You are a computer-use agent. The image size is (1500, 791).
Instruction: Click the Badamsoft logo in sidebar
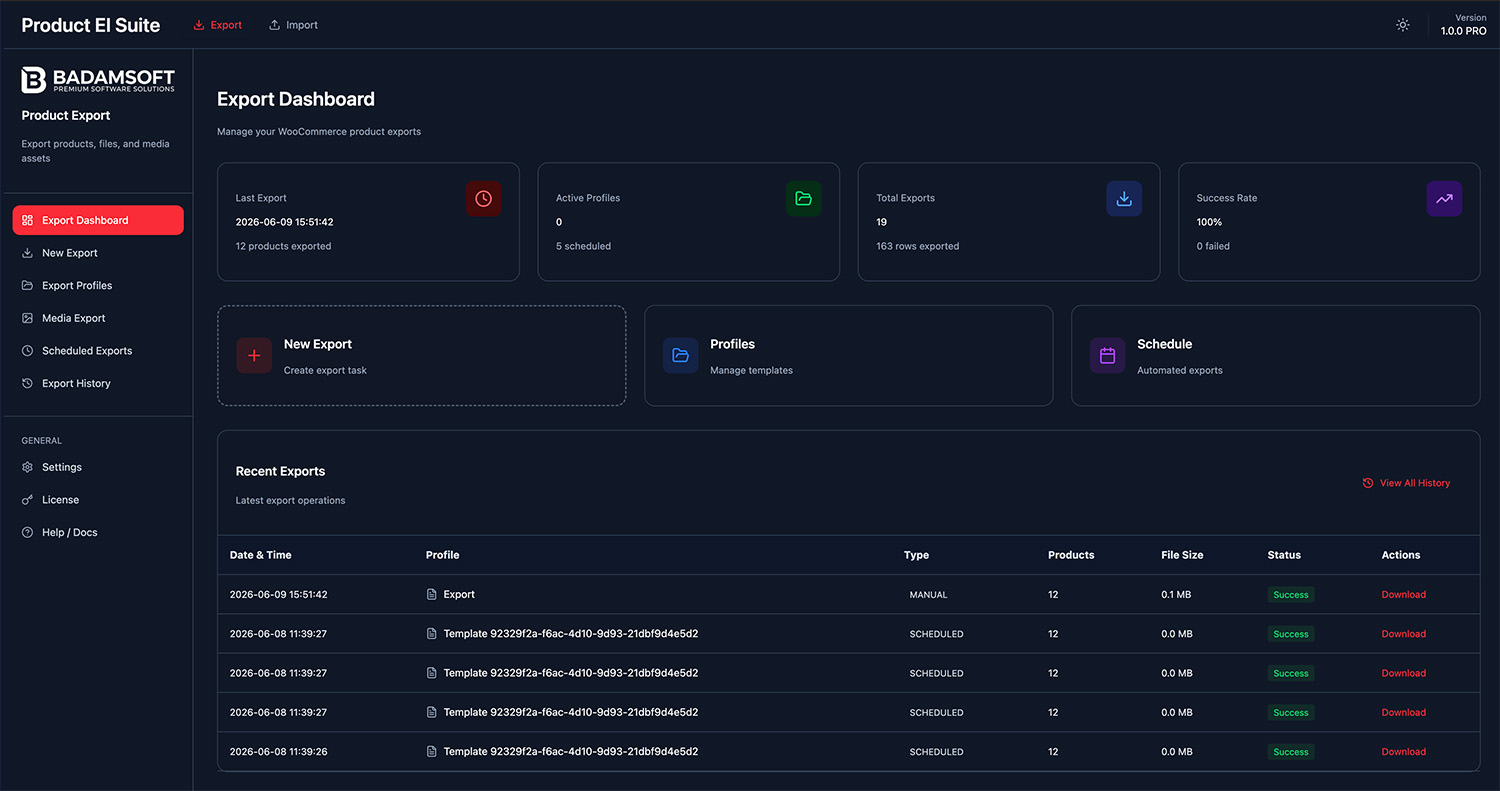98,80
